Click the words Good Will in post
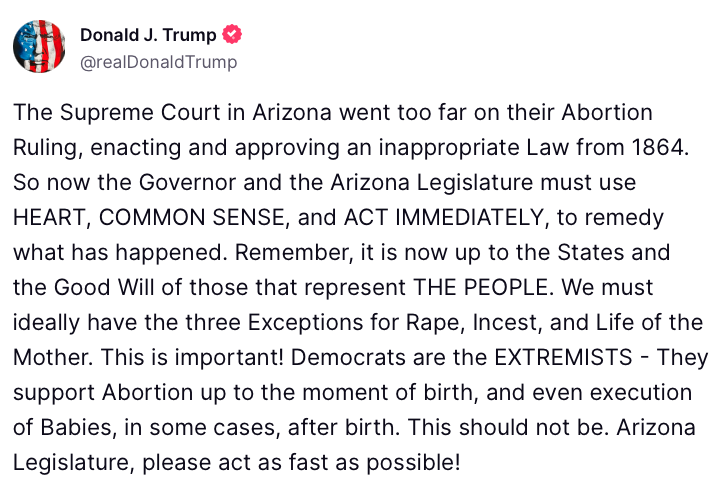The height and width of the screenshot is (489, 727). (x=103, y=287)
